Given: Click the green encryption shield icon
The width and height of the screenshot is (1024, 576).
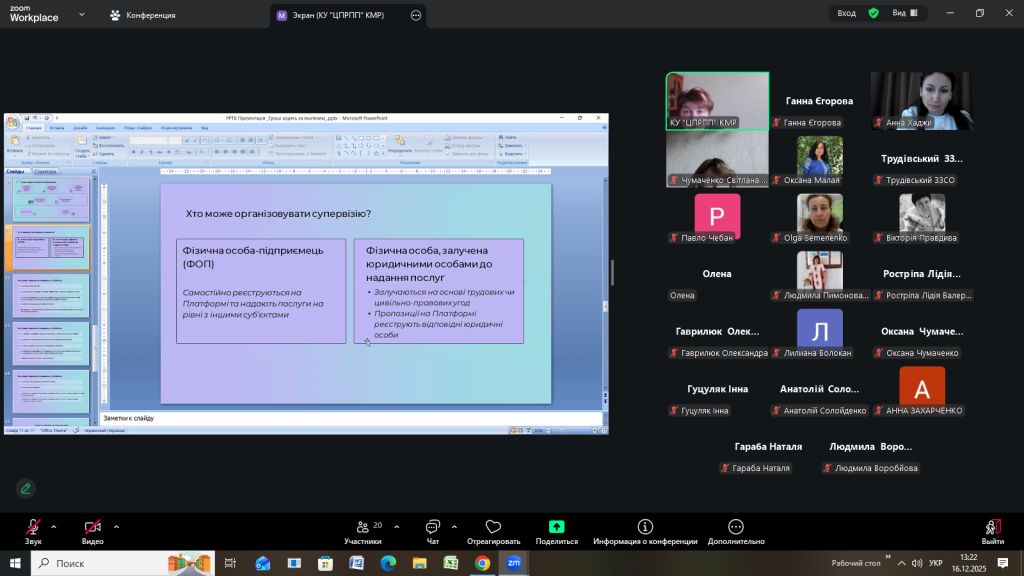Looking at the screenshot, I should pyautogui.click(x=873, y=13).
